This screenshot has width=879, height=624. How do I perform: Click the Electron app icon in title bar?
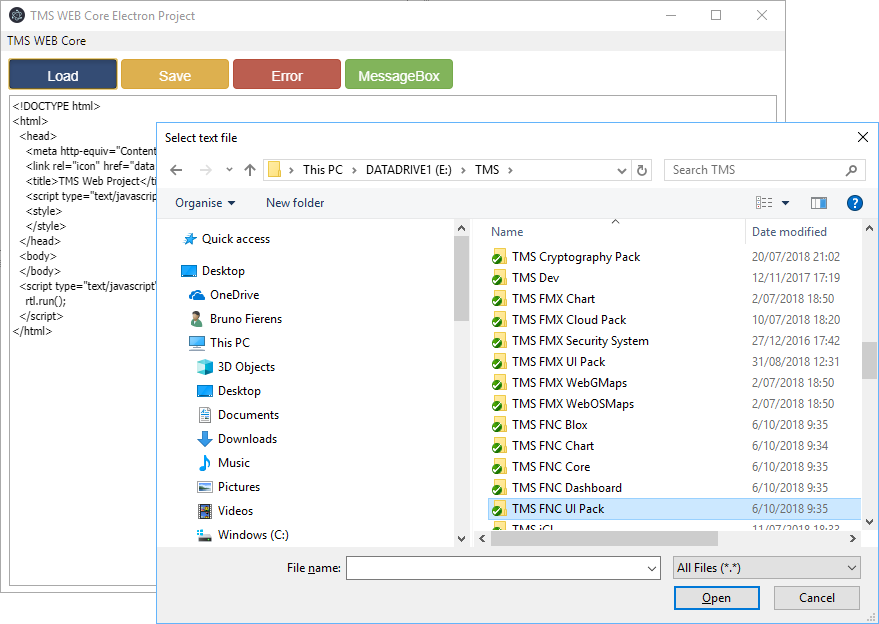[16, 15]
